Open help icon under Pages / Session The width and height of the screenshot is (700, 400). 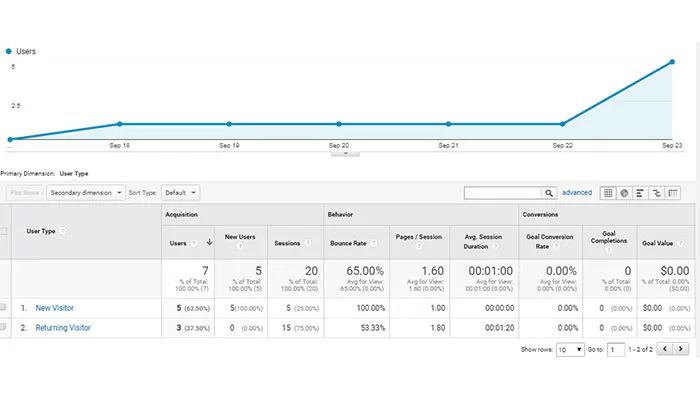pos(418,246)
